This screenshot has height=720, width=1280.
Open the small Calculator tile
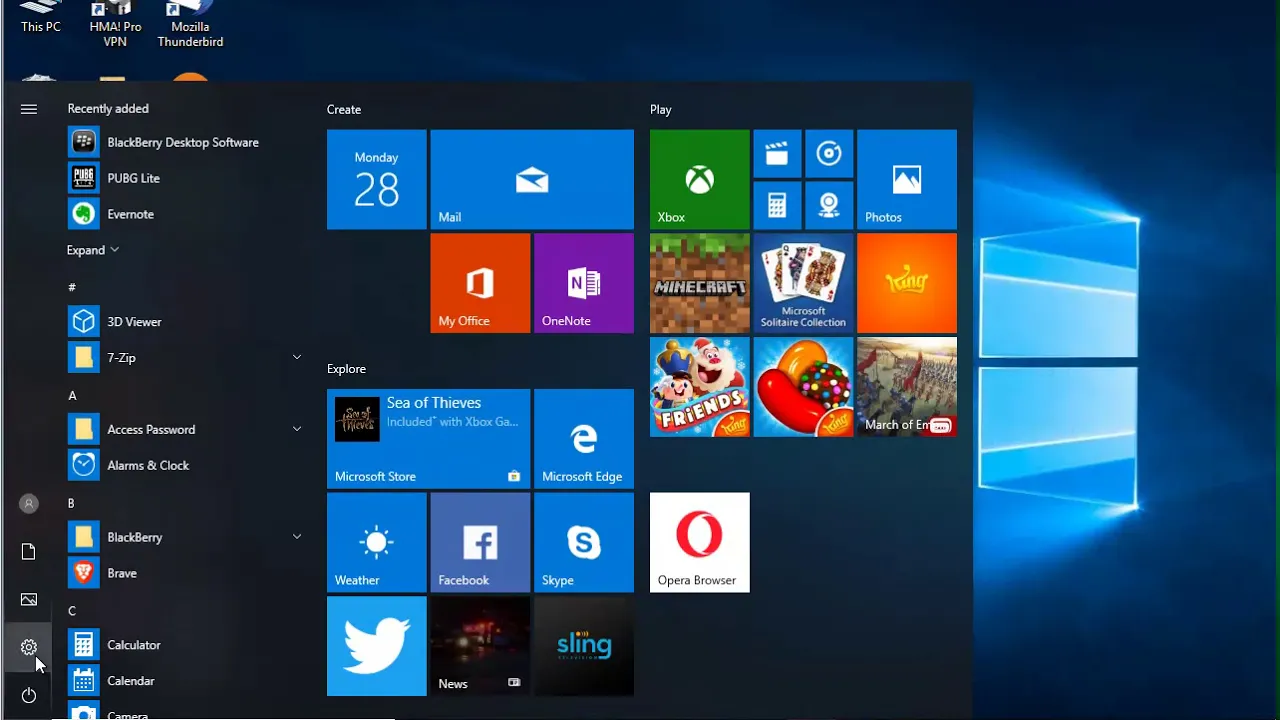tap(777, 206)
